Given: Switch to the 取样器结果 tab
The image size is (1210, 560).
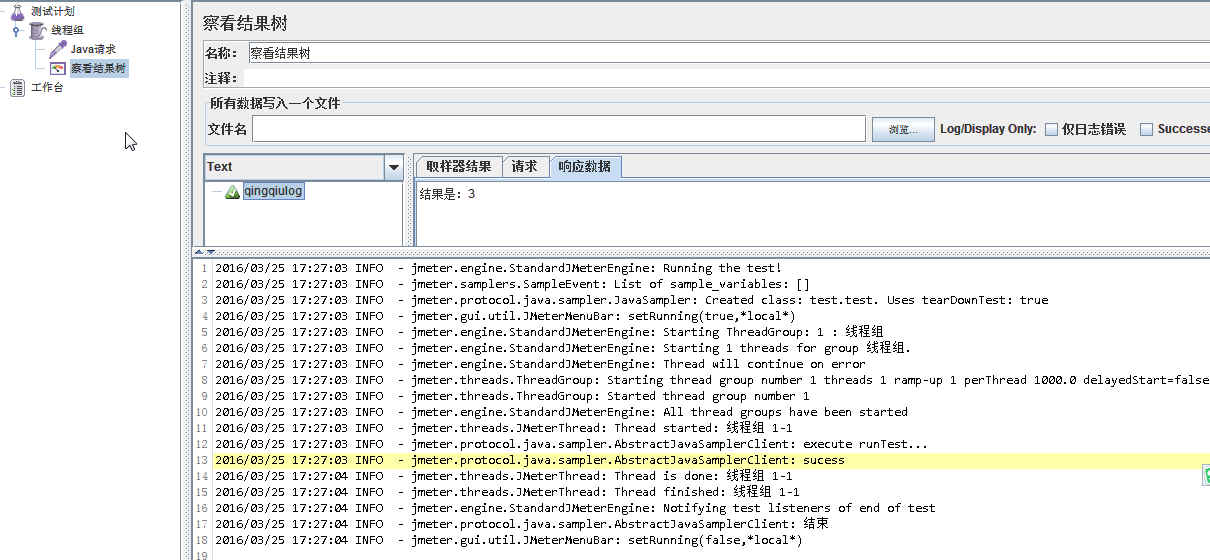Looking at the screenshot, I should (458, 167).
